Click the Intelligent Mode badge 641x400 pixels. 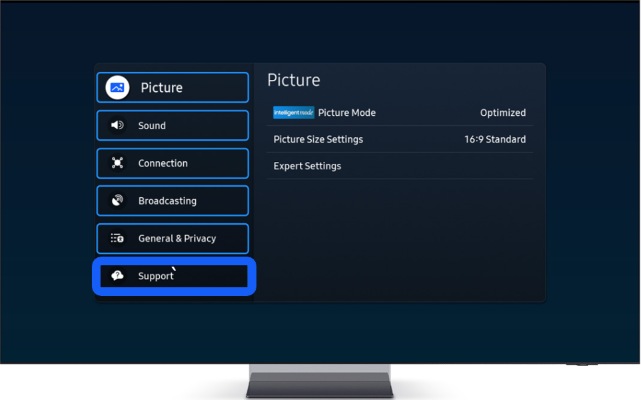pos(293,113)
